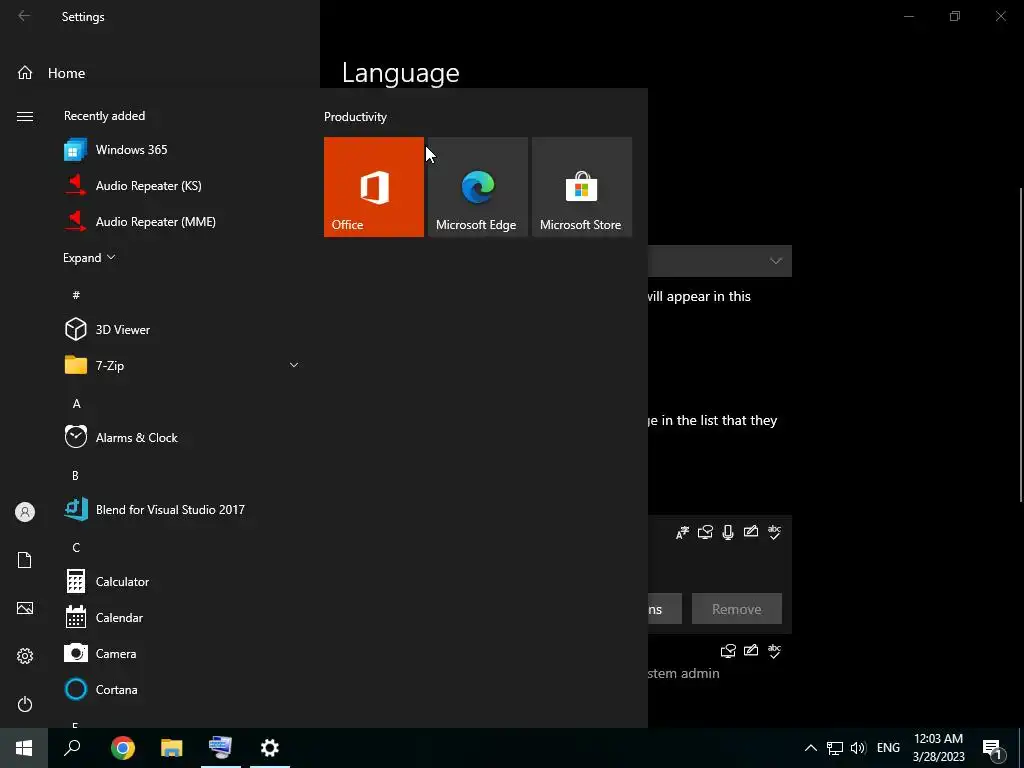
Task: Click the Productivity group title
Action: click(355, 117)
